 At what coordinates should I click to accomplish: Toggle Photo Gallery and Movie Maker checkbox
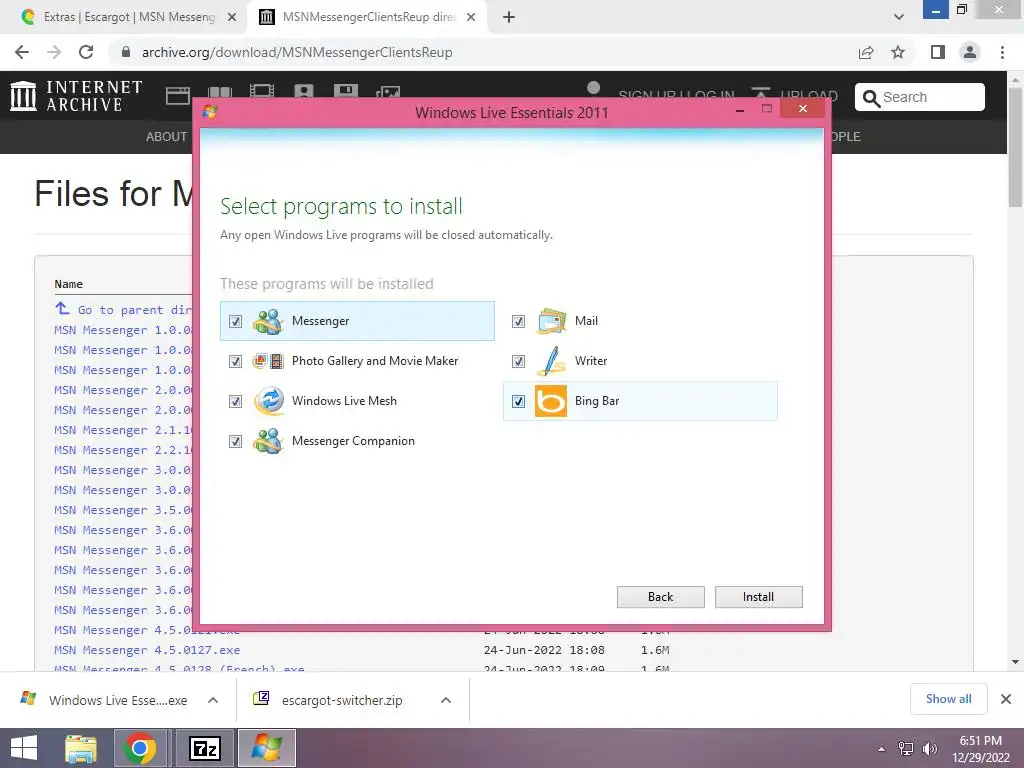(x=235, y=361)
